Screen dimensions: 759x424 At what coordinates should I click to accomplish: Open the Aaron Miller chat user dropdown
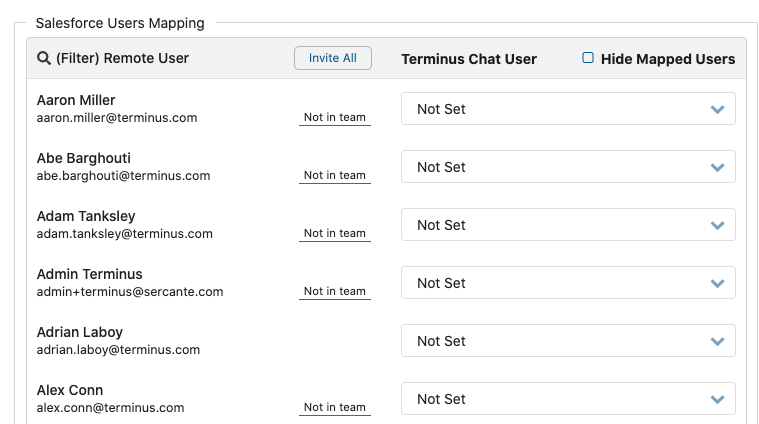568,109
